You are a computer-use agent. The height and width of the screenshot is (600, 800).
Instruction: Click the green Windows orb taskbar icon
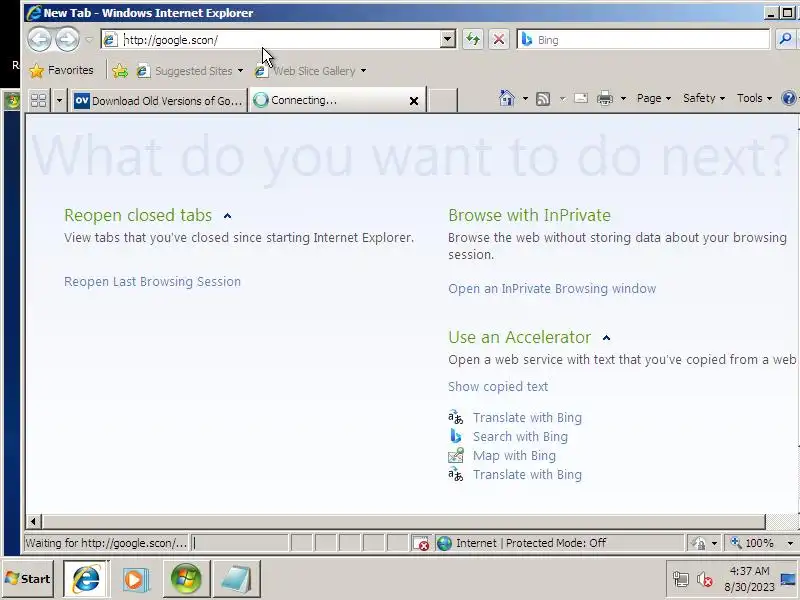pyautogui.click(x=186, y=579)
